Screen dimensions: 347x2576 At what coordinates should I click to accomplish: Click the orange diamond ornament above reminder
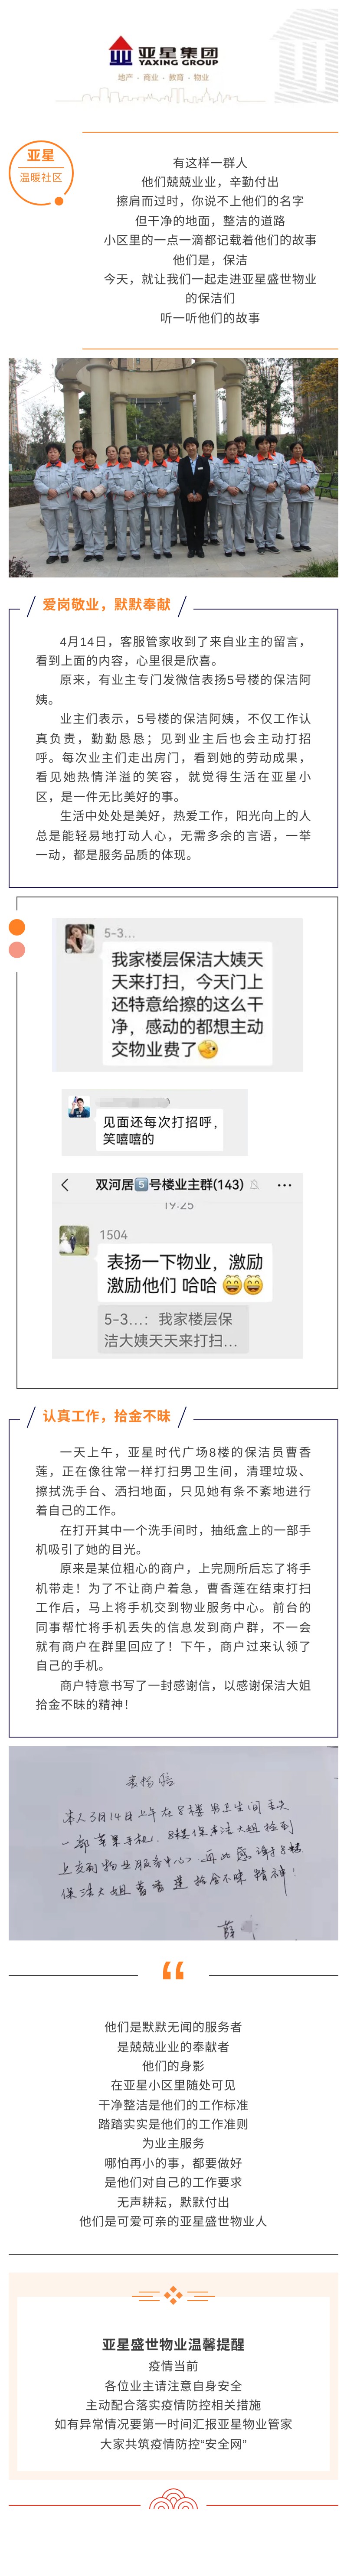click(x=173, y=2295)
